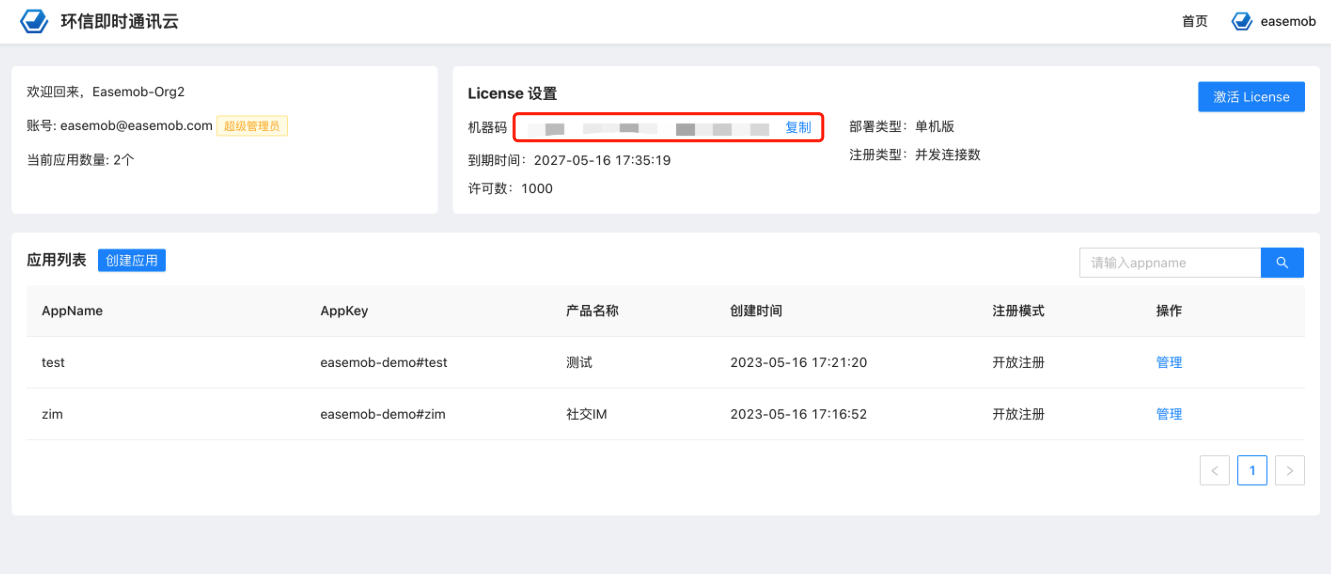
Task: Click the 部署类型 单机版 text
Action: click(901, 126)
